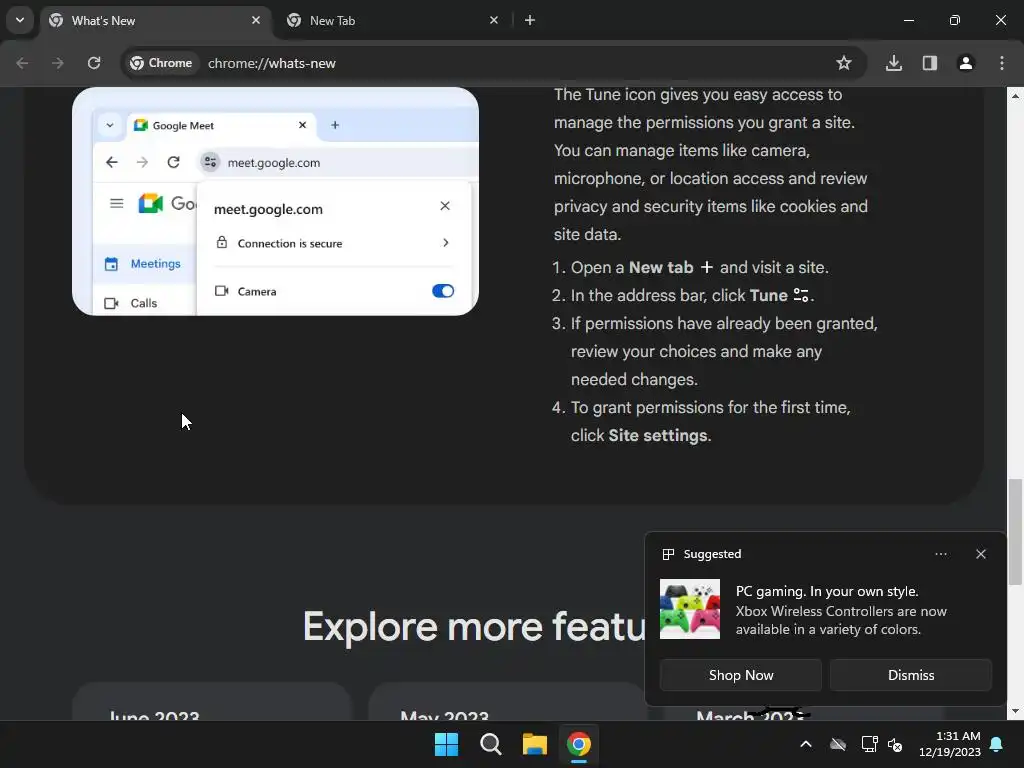Open the Downloads icon in toolbar
Screen dimensions: 1024x768
894,63
